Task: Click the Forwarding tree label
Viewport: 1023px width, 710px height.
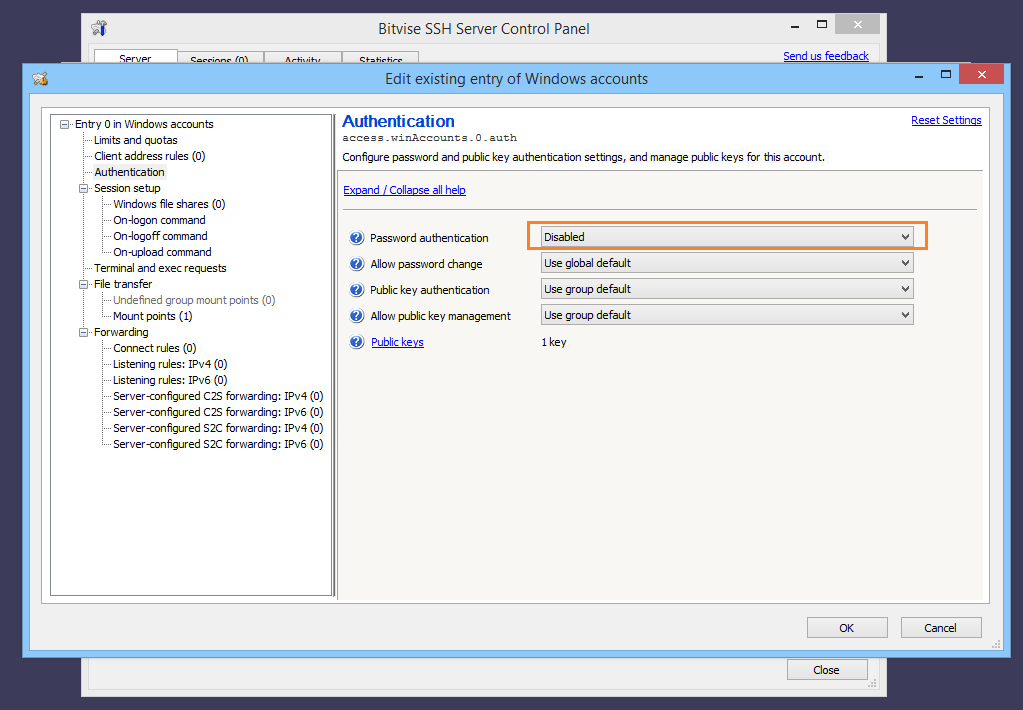Action: click(121, 332)
